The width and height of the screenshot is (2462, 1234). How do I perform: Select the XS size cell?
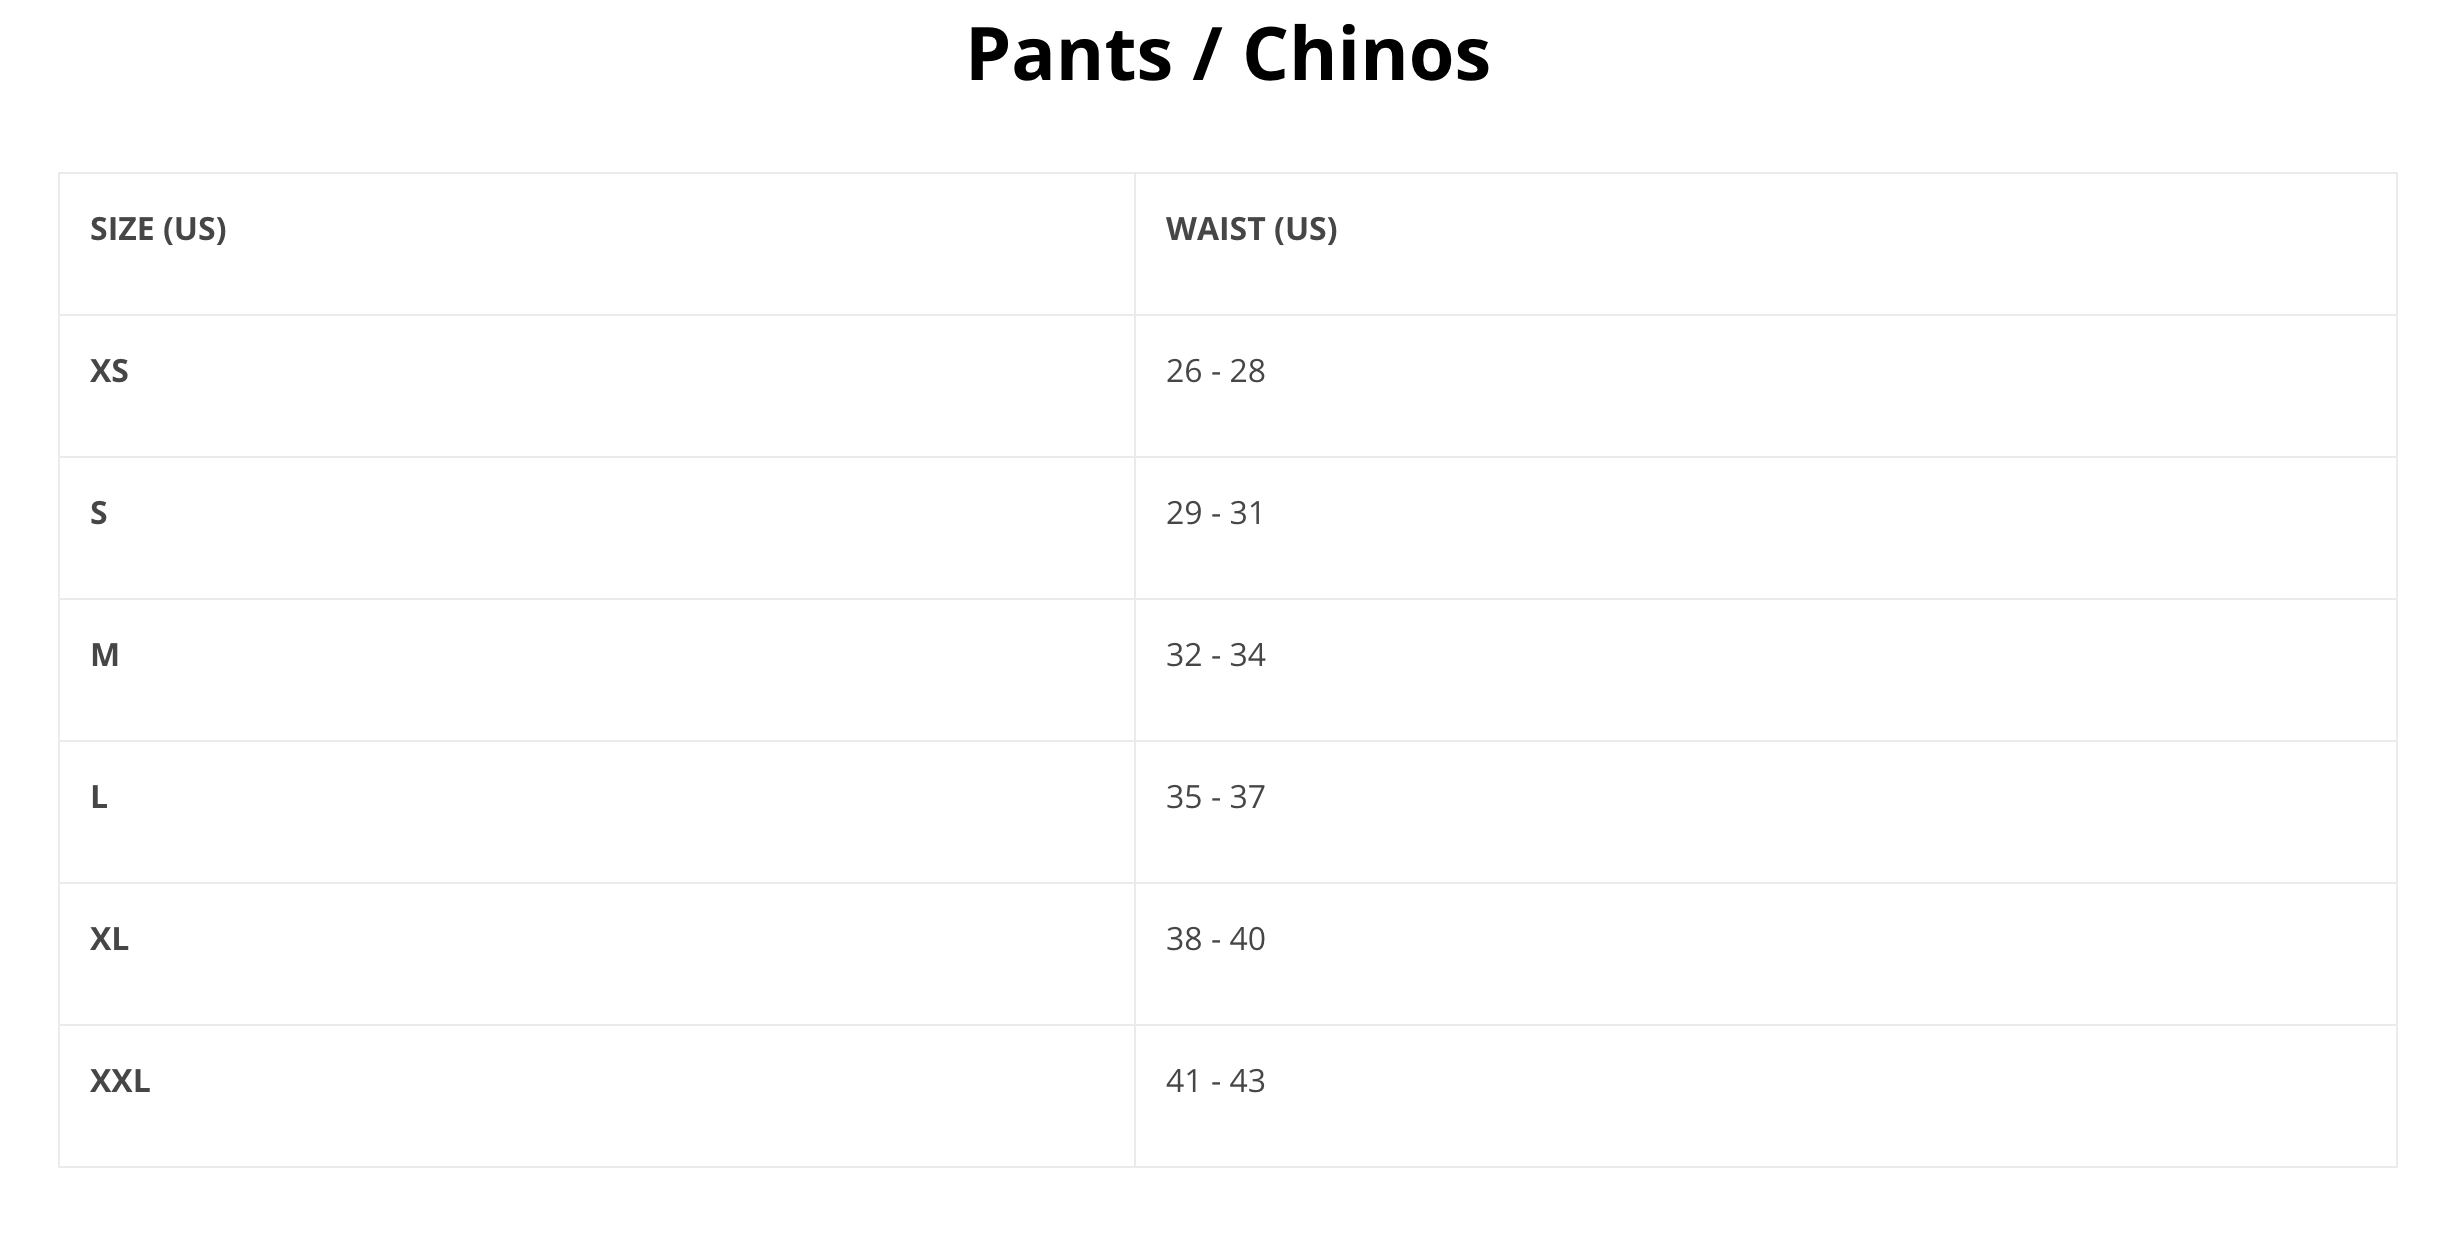[x=109, y=372]
